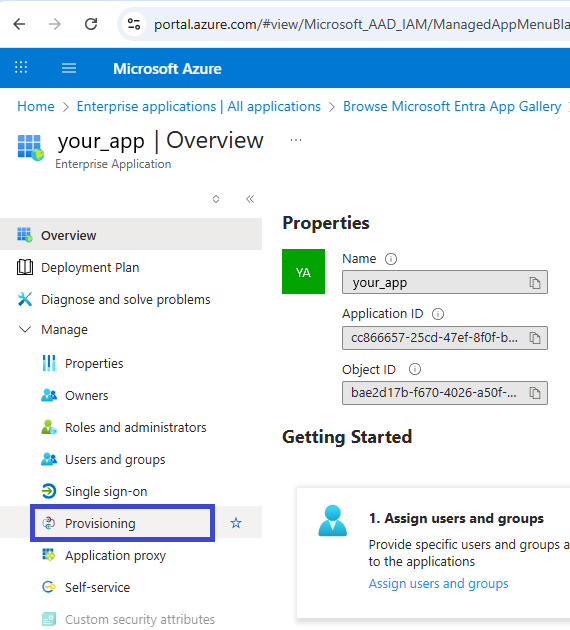570x630 pixels.
Task: Click the Application proxy icon
Action: pyautogui.click(x=49, y=555)
